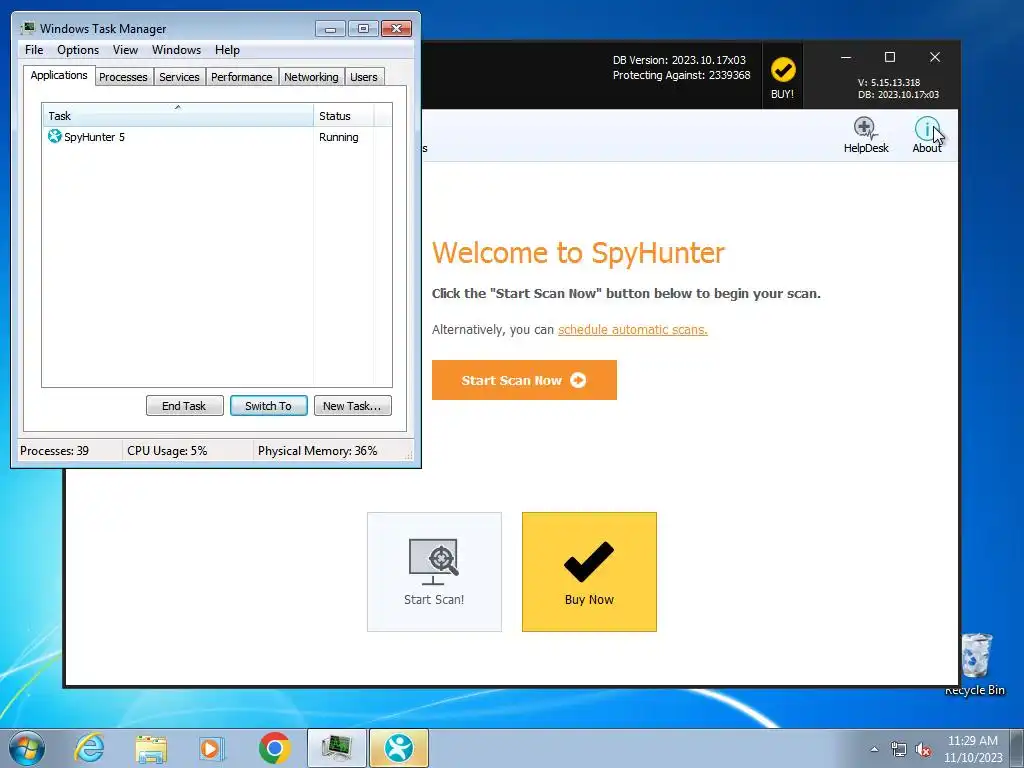Click the Running status of SpyHunter 5

click(x=338, y=137)
